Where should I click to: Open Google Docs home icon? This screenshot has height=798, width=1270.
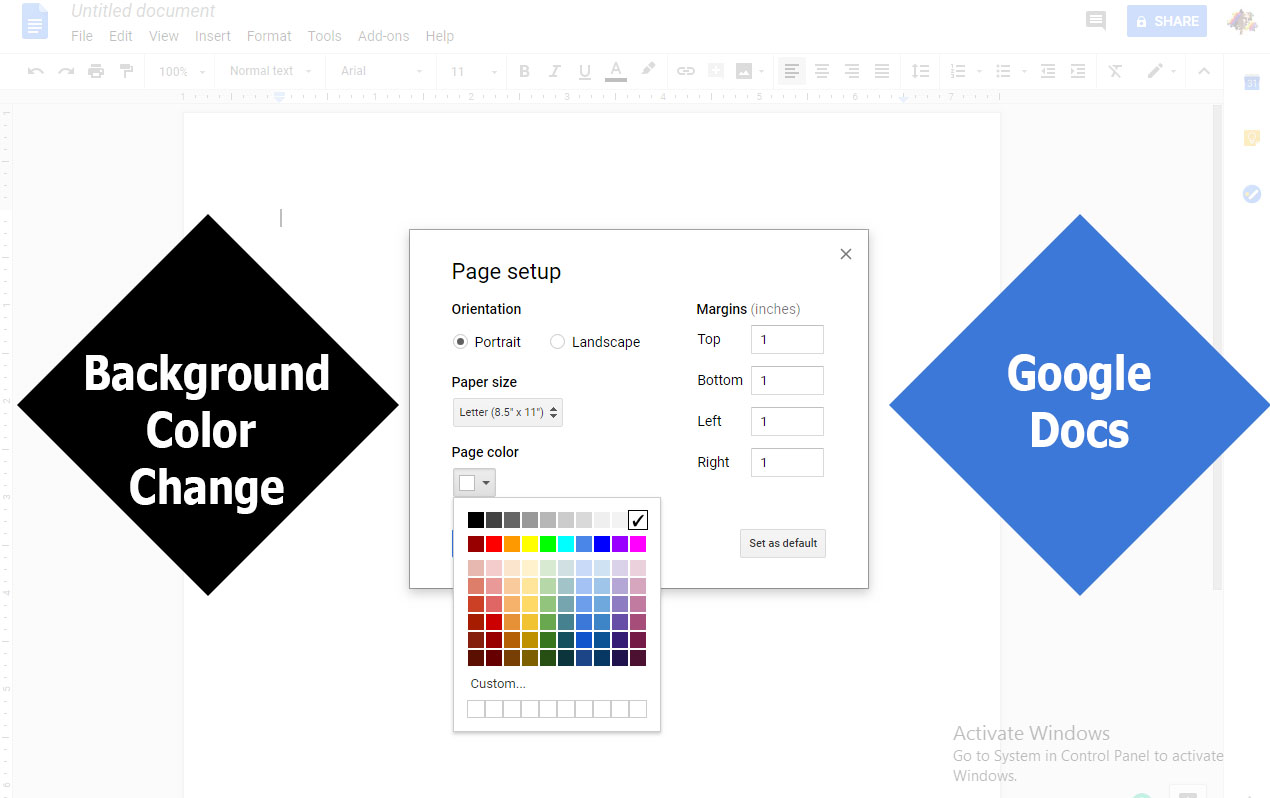[x=35, y=21]
